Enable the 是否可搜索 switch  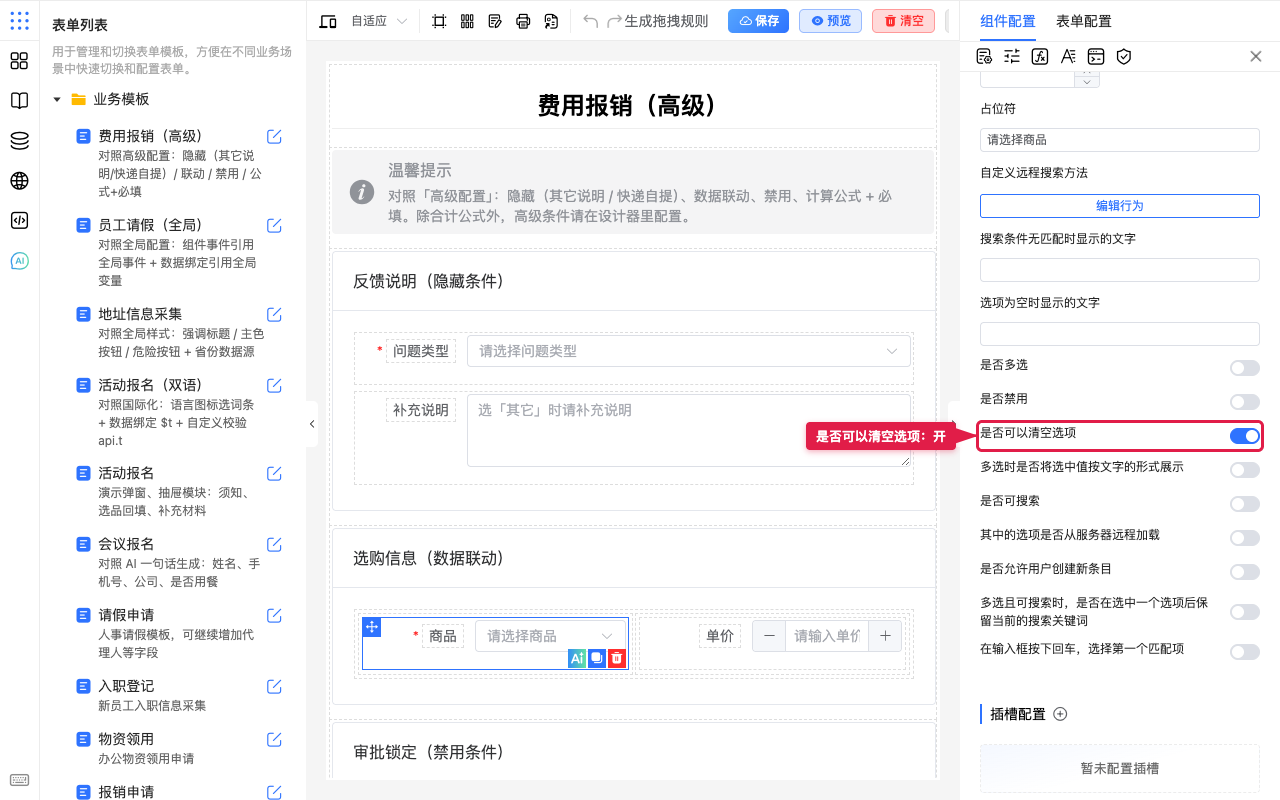point(1245,504)
